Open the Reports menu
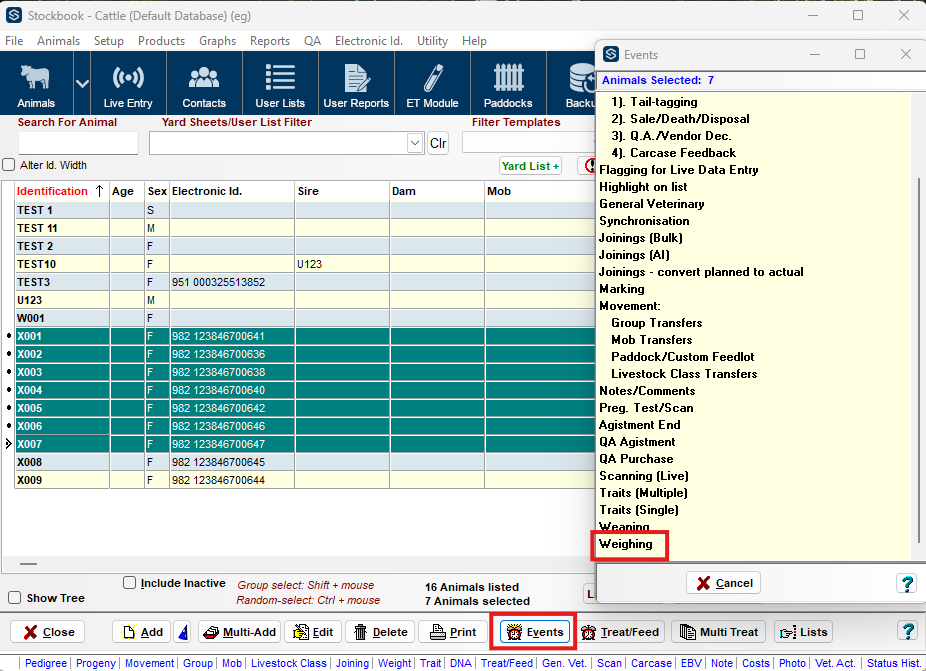The image size is (926, 671). (270, 41)
